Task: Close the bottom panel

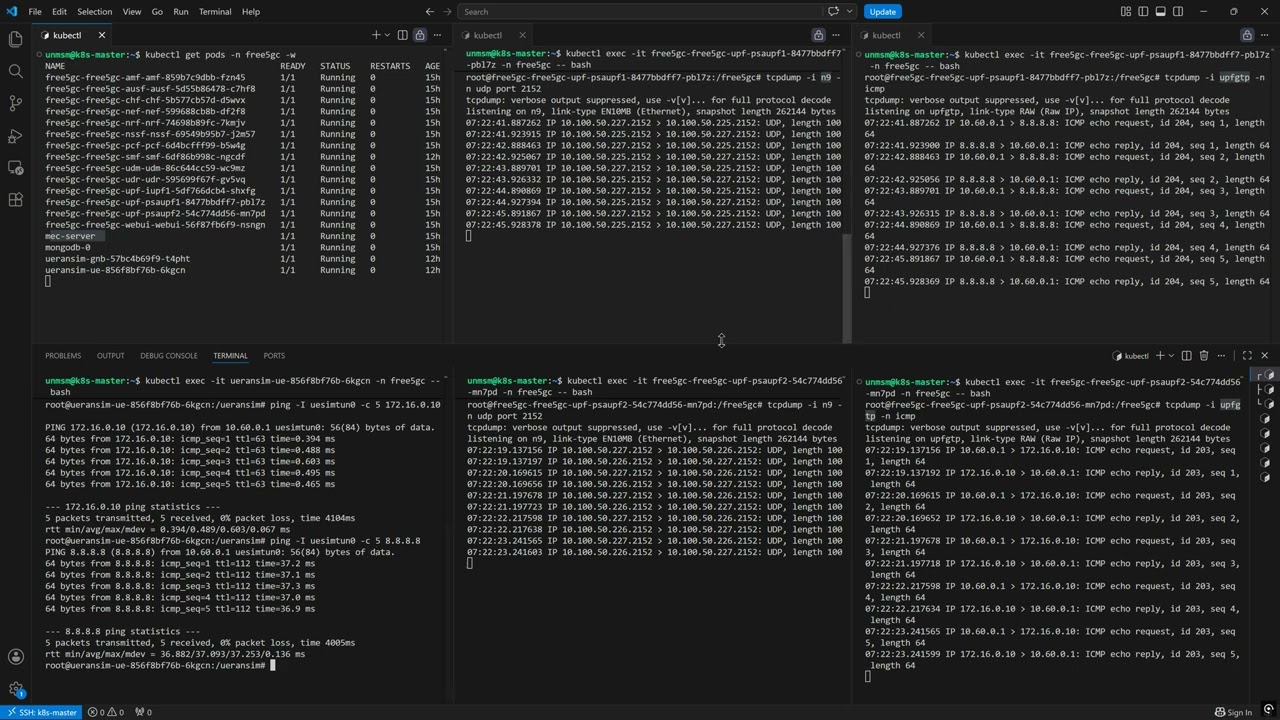Action: tap(1264, 355)
